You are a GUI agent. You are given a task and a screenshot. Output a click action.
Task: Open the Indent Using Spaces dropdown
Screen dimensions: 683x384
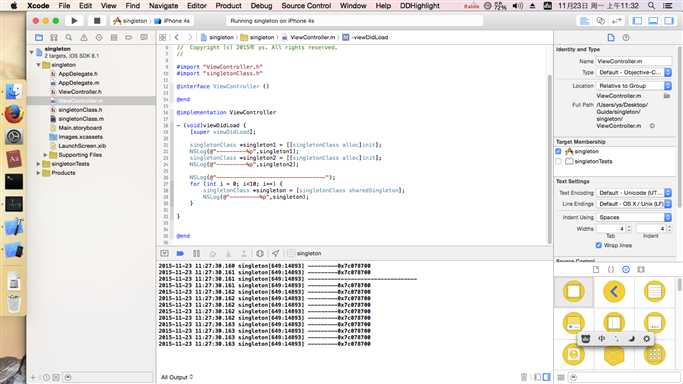click(634, 217)
